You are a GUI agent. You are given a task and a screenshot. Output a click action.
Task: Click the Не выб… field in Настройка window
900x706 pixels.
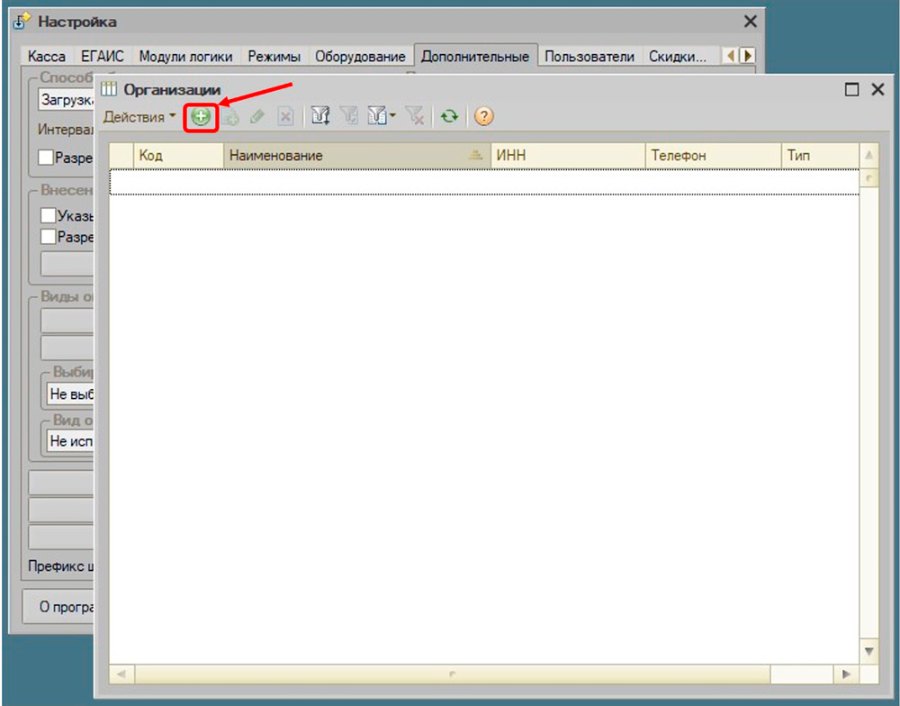pos(71,394)
